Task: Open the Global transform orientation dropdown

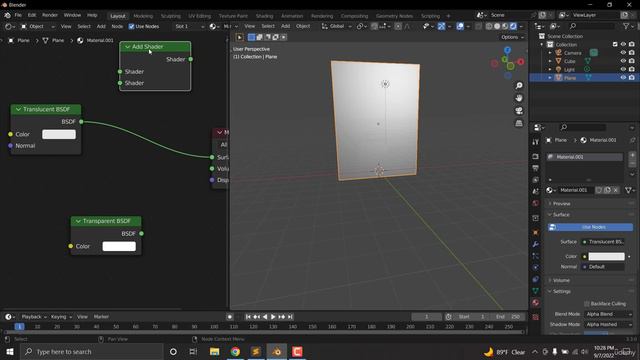Action: tap(336, 26)
